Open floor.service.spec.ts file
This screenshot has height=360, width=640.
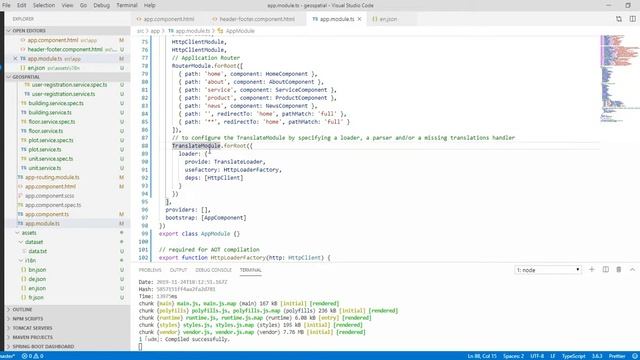pyautogui.click(x=52, y=122)
